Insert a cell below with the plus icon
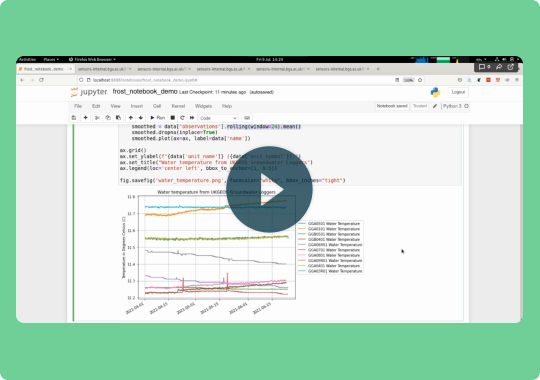540x380 pixels. click(85, 118)
